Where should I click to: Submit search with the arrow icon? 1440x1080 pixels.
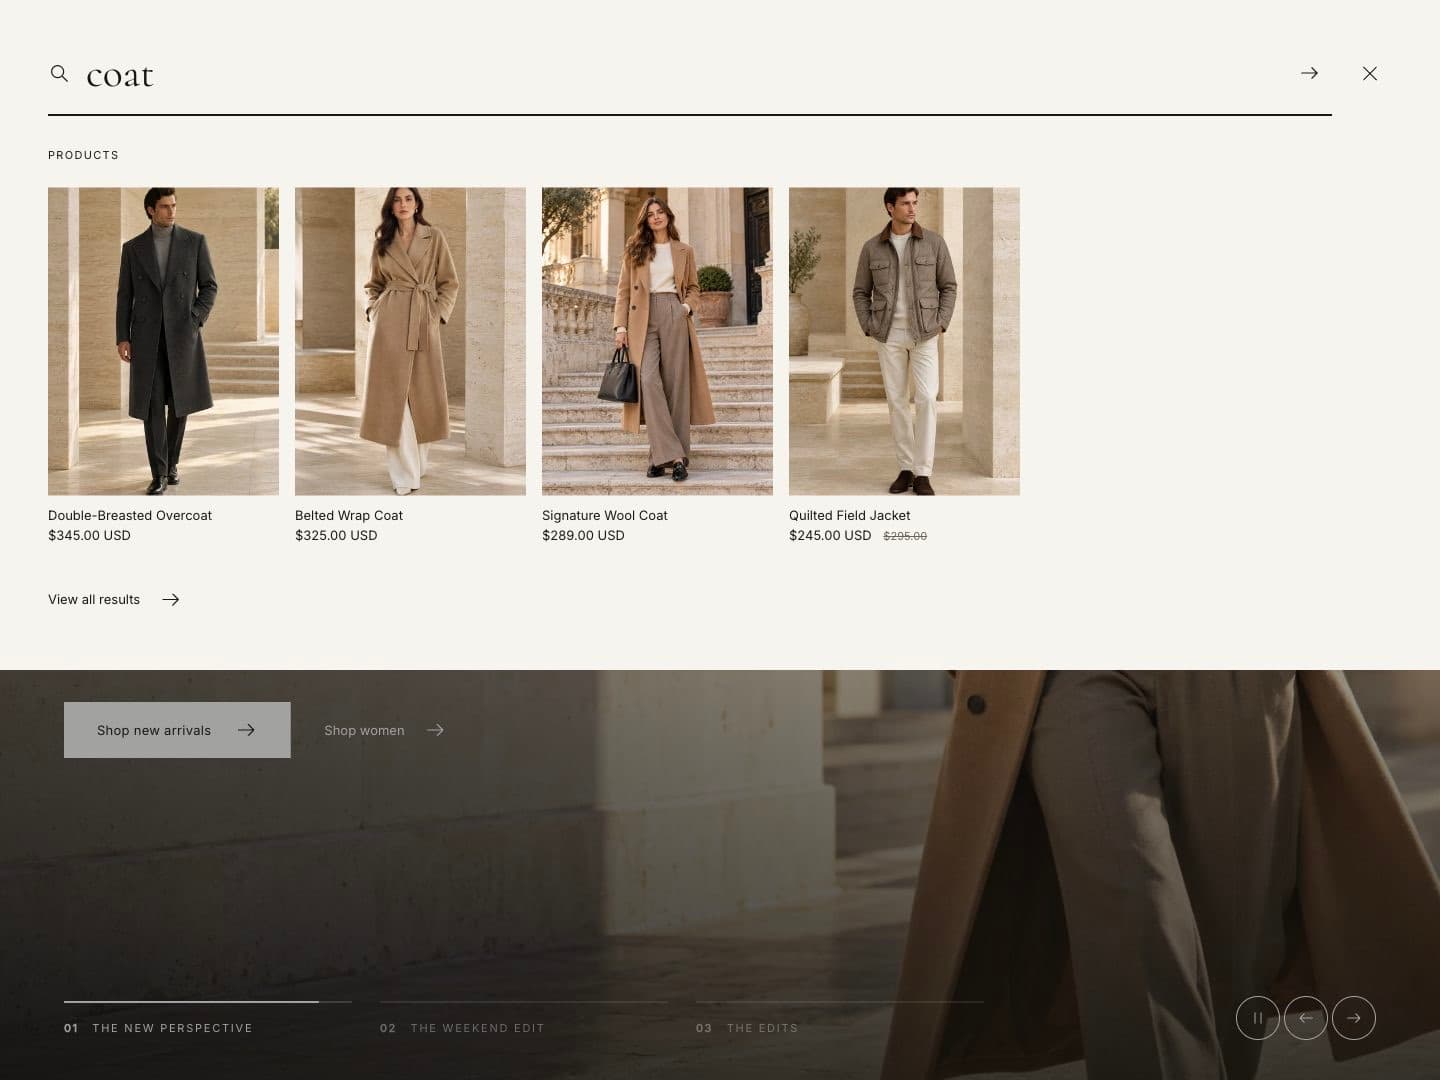pos(1309,73)
